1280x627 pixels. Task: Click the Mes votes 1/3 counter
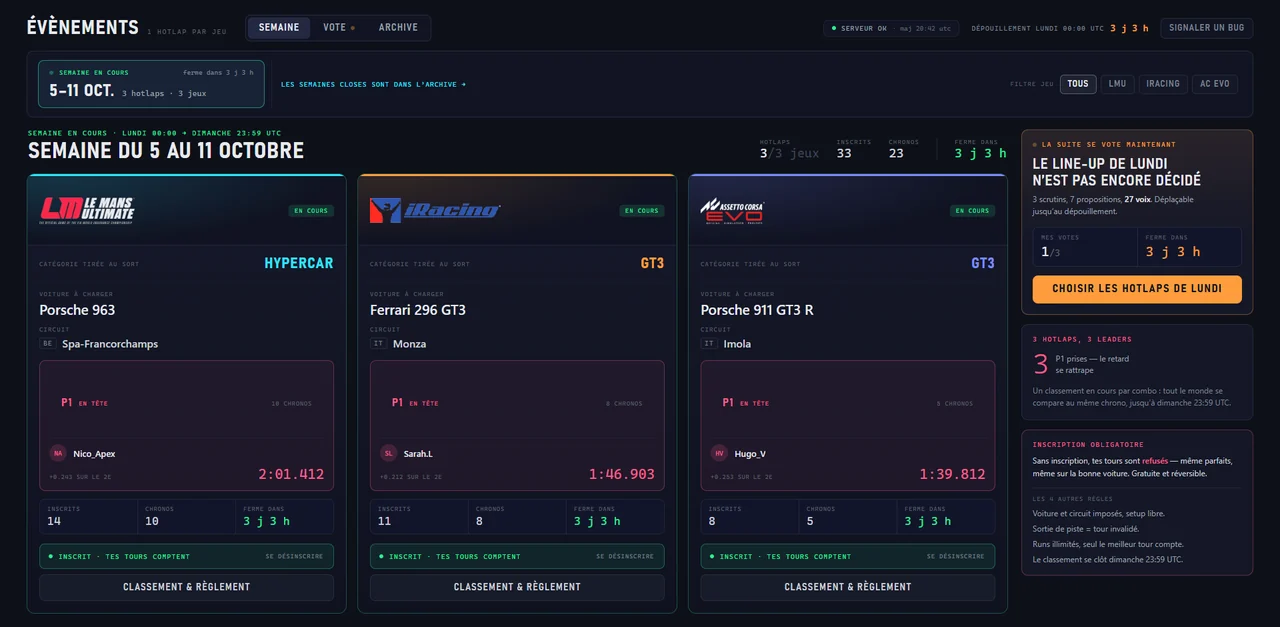coord(1085,247)
